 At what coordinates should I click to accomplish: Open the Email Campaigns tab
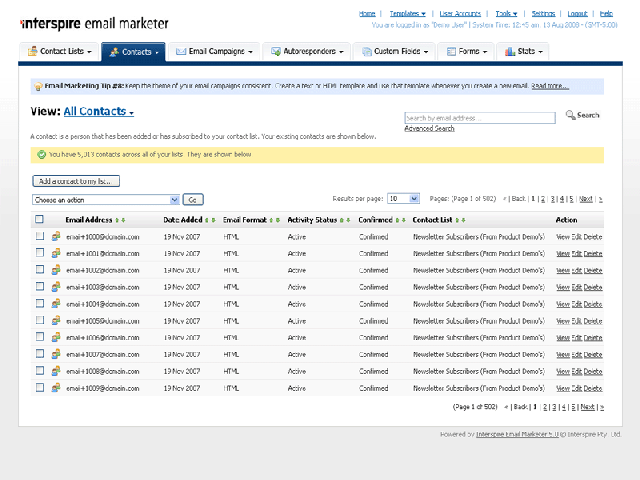(214, 51)
